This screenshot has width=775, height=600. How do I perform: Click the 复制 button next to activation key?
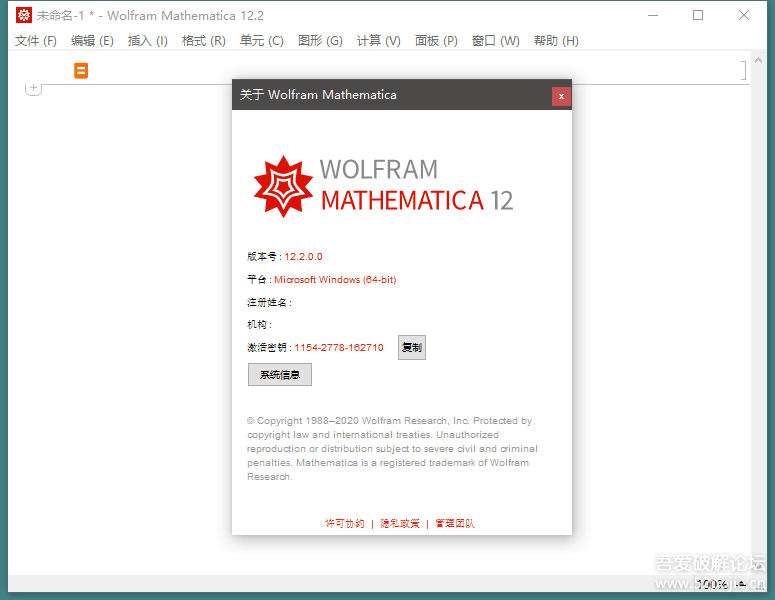(x=412, y=347)
